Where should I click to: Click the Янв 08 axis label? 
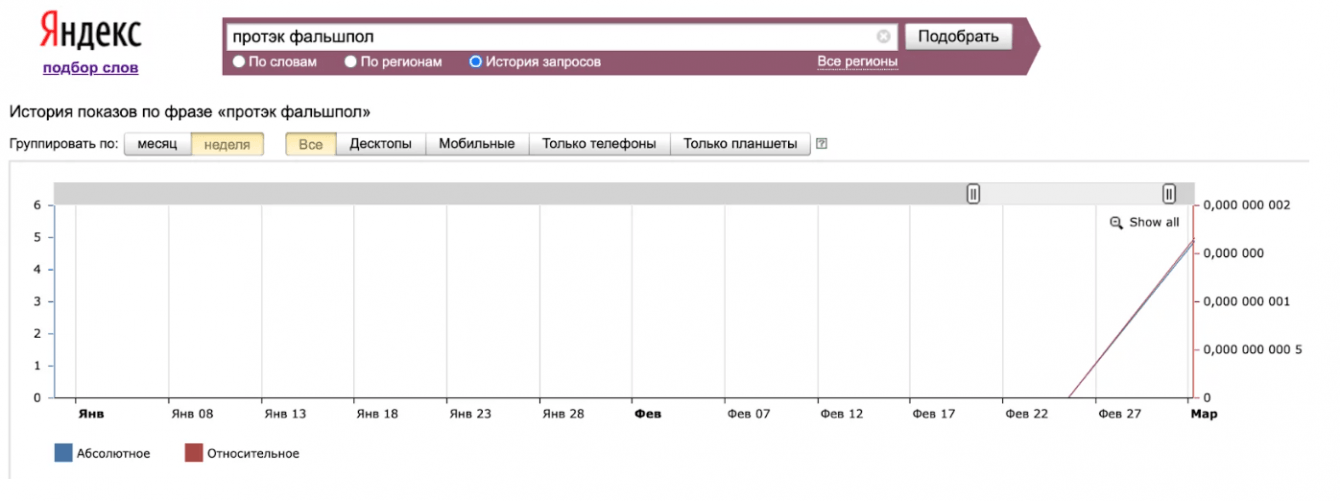point(192,413)
